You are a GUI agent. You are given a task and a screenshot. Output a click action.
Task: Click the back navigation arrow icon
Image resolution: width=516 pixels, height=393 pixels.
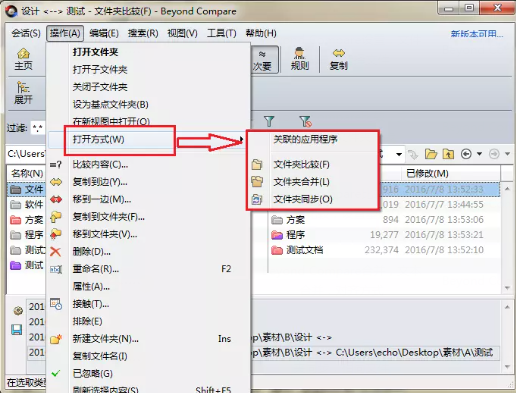(x=466, y=154)
